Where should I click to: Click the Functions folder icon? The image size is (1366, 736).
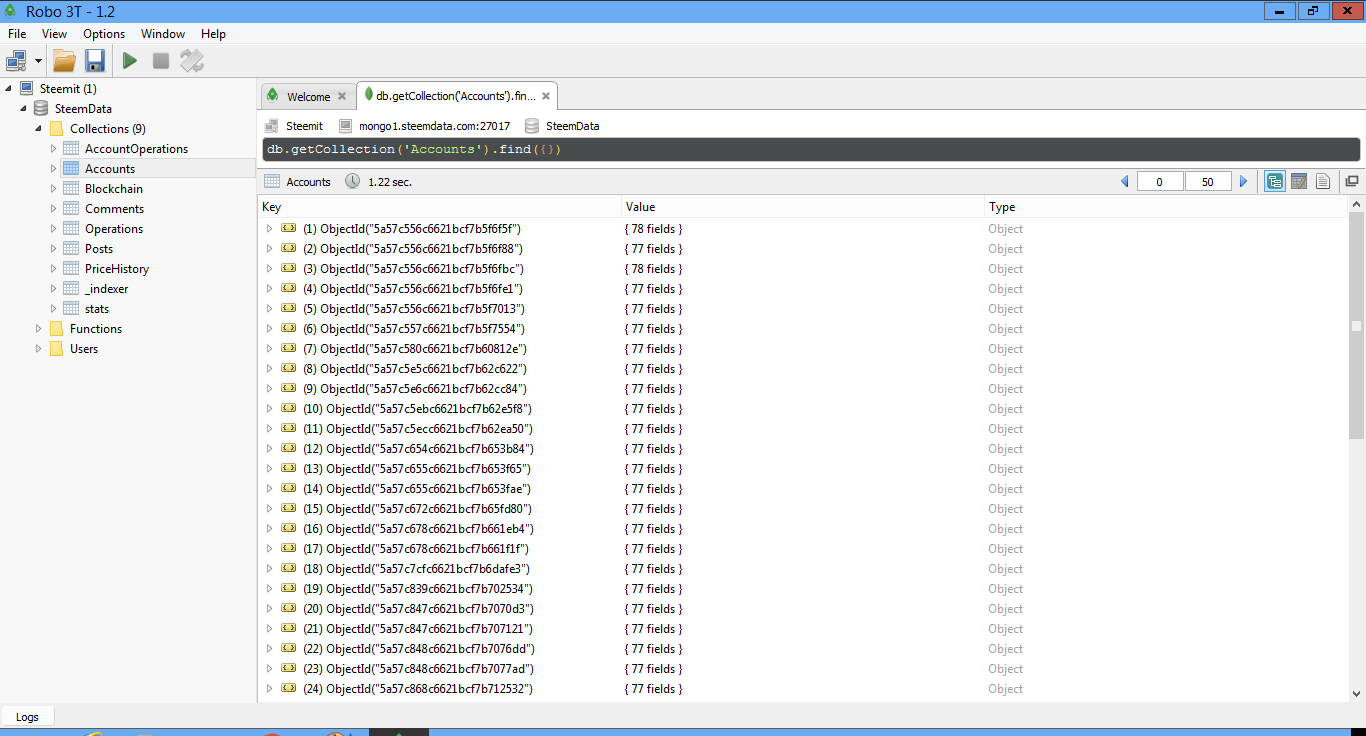pos(56,328)
